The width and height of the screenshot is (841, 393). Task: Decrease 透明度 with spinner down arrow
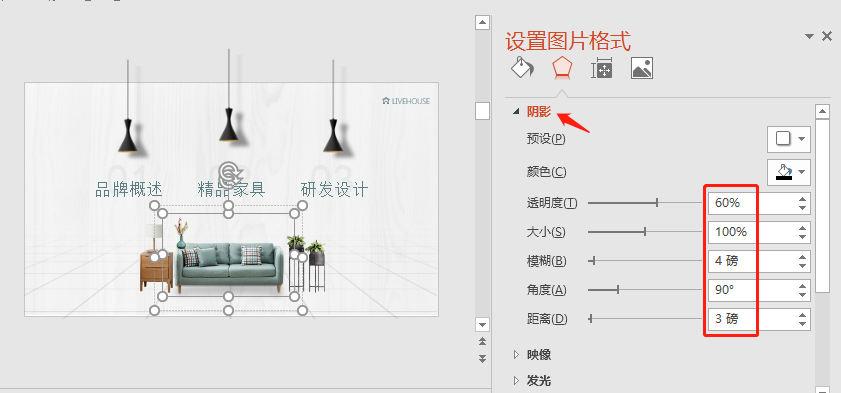(802, 207)
